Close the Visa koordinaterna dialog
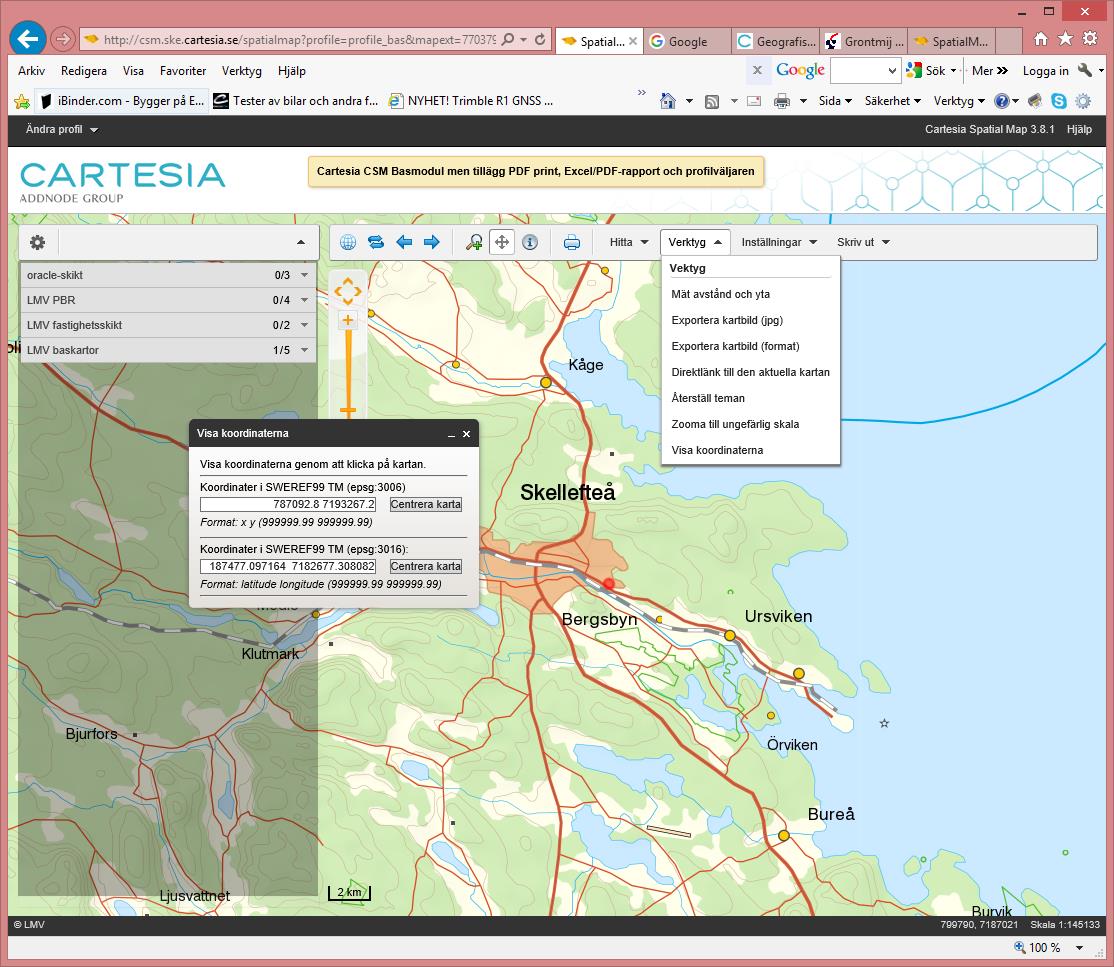Viewport: 1114px width, 967px height. (x=467, y=434)
